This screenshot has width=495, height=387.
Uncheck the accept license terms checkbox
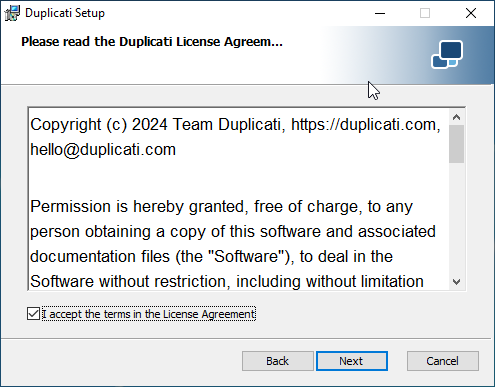[33, 314]
